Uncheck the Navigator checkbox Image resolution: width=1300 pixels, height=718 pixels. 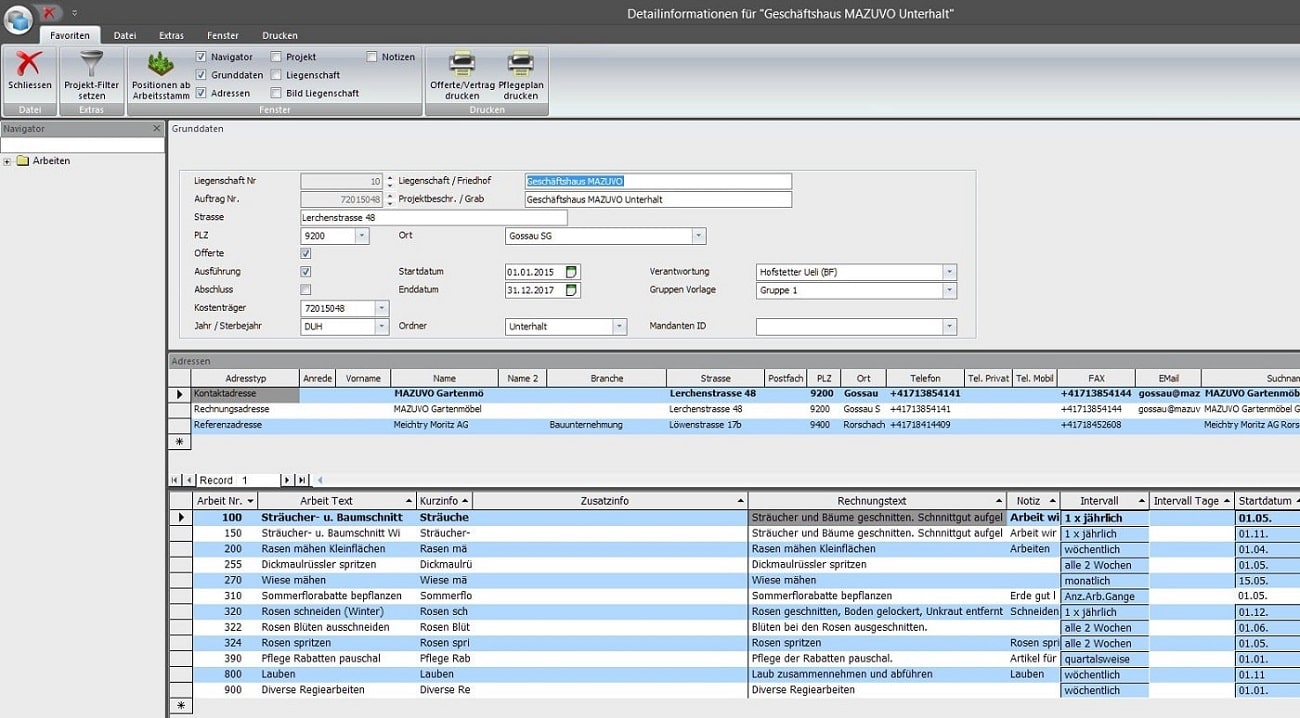(x=202, y=57)
